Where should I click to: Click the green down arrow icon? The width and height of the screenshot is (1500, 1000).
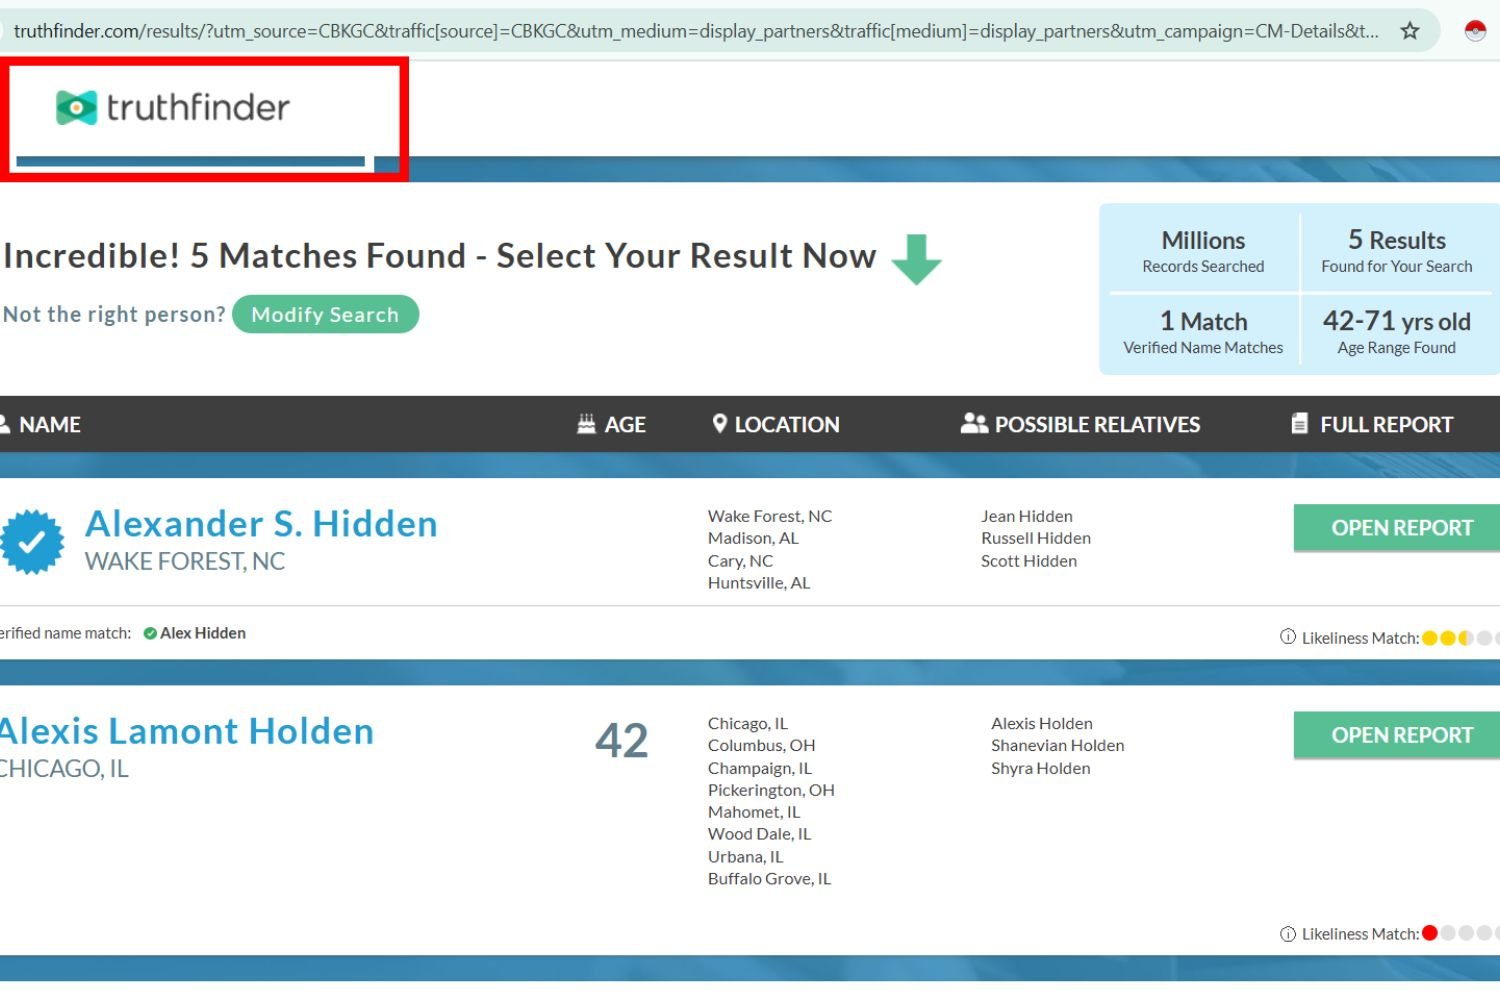coord(916,259)
